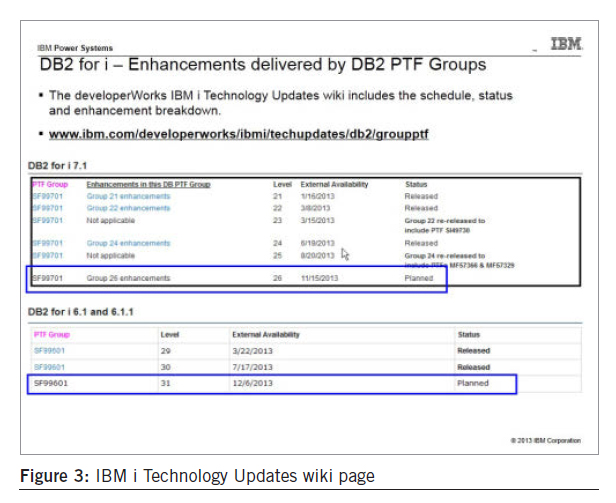The image size is (616, 503).
Task: Select the date 7/17/2013
Action: pos(252,367)
